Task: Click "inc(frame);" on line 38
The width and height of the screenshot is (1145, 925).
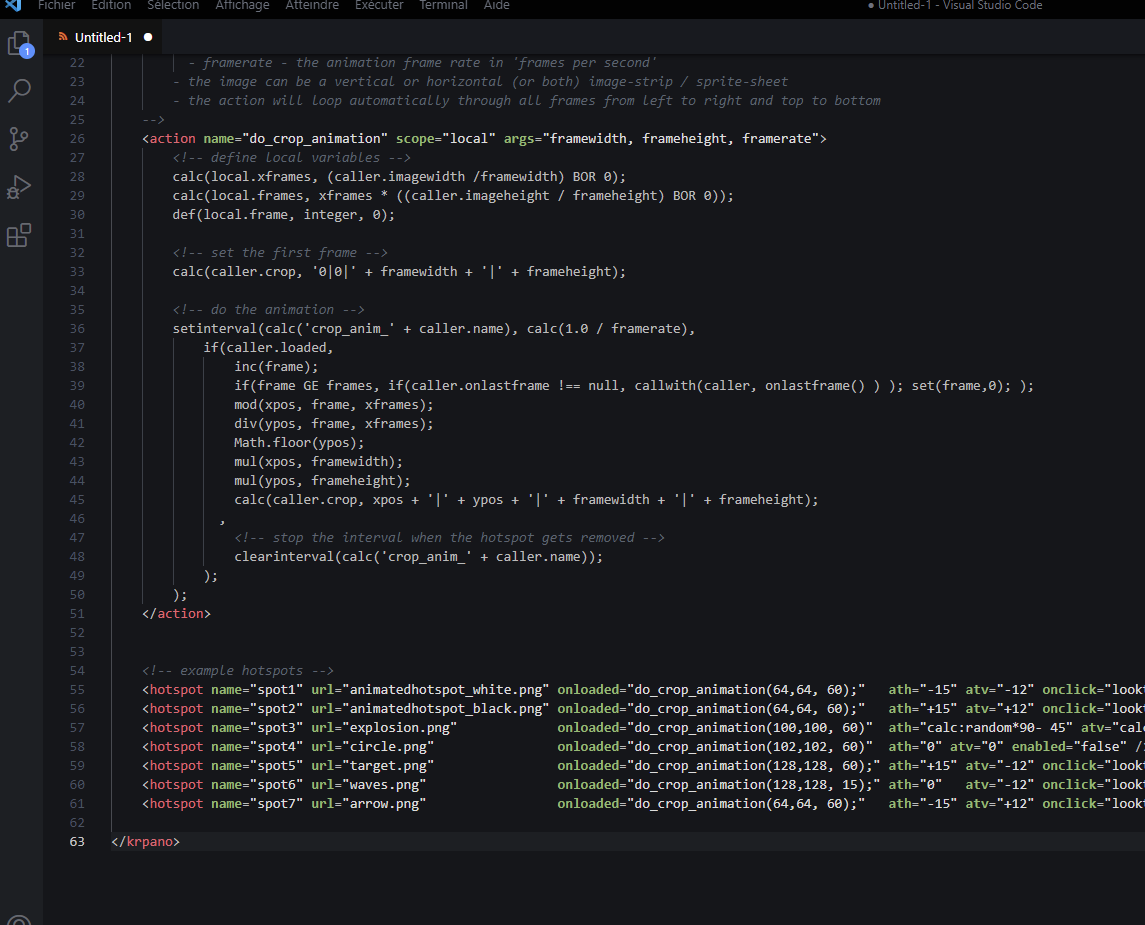Action: [276, 366]
